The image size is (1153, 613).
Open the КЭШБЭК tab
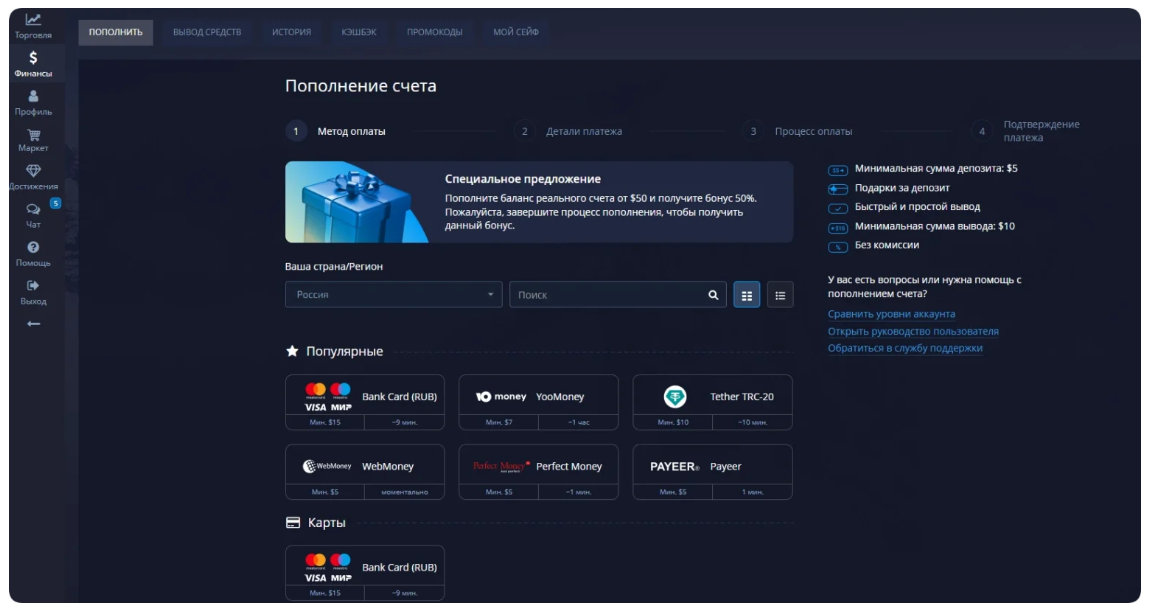pos(359,32)
